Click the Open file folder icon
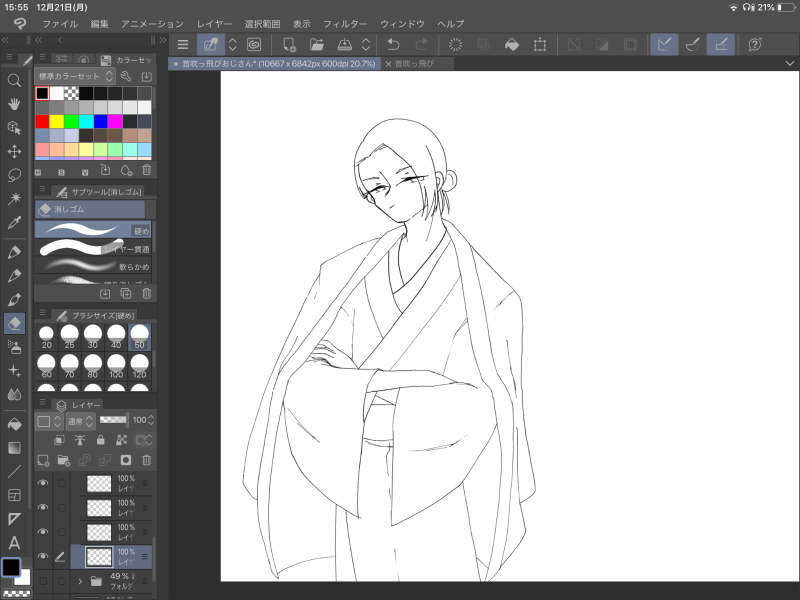 click(317, 45)
